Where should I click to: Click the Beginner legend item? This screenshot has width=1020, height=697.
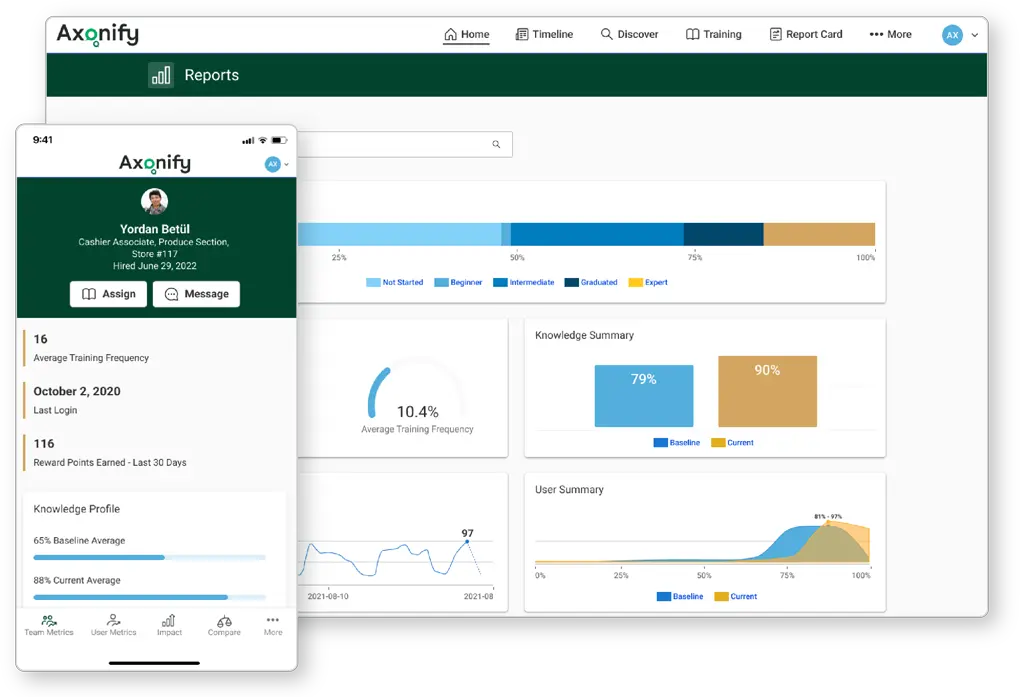pos(458,282)
